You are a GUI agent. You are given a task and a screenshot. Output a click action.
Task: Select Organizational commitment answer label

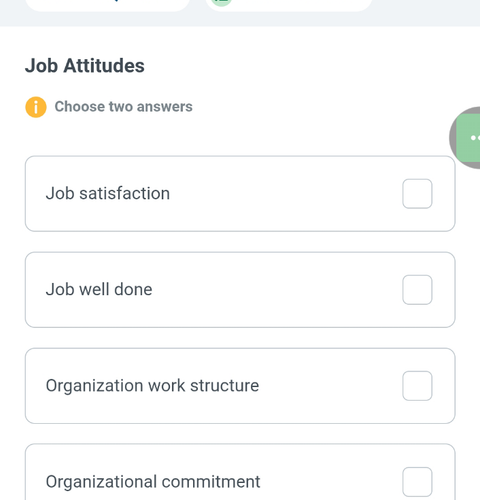(x=153, y=482)
